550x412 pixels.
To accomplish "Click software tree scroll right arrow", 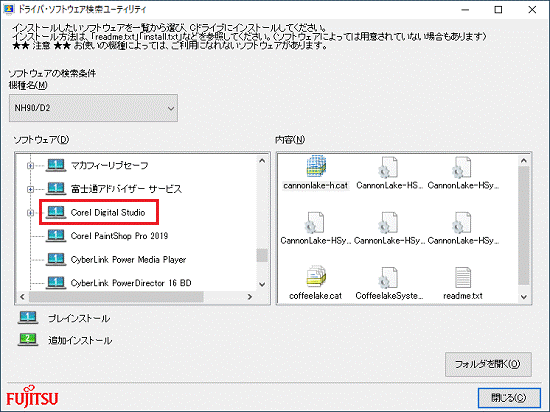I will click(x=250, y=297).
